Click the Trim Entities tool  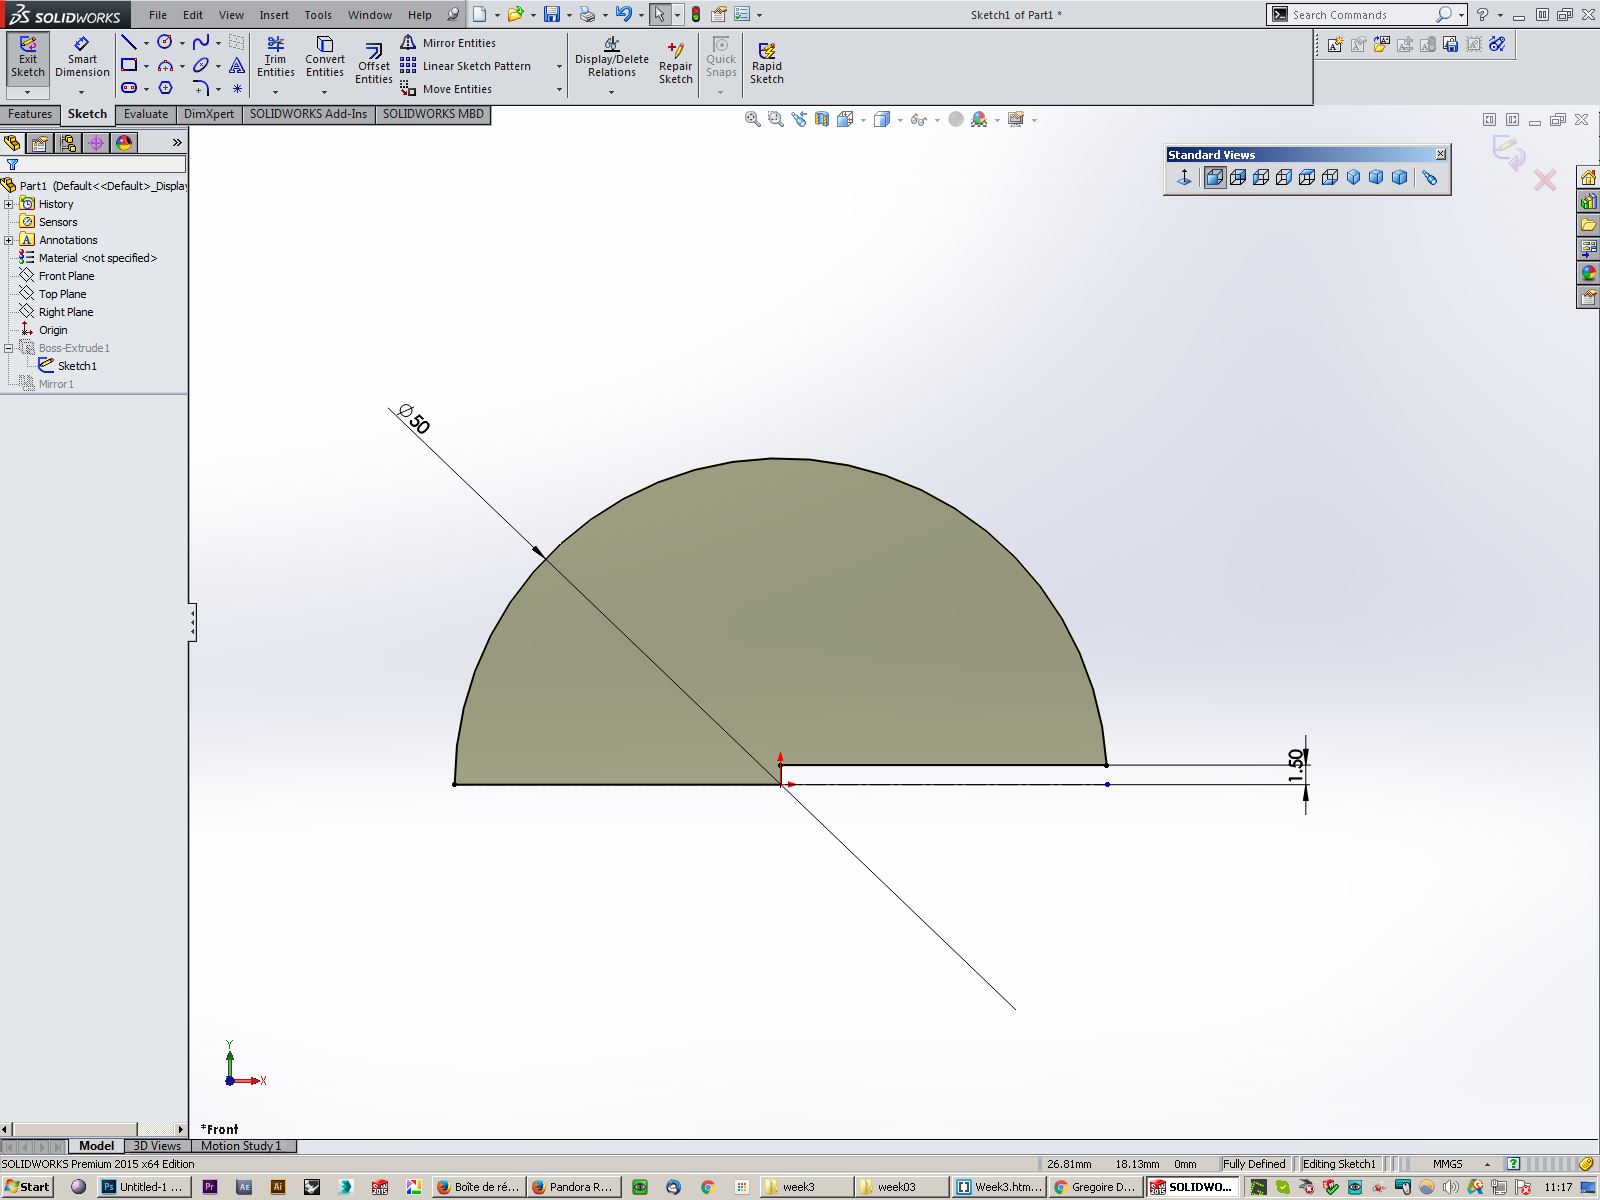point(275,57)
